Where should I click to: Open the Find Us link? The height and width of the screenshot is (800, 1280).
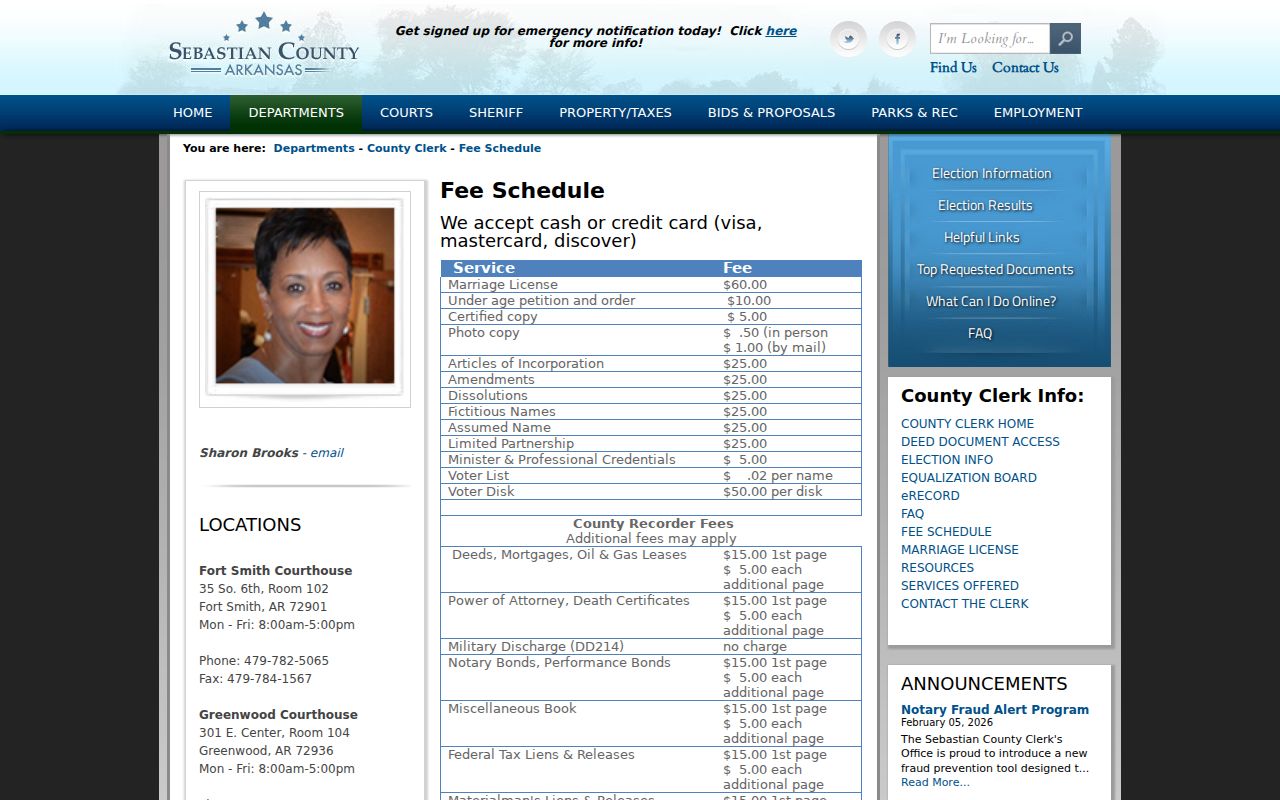coord(953,68)
